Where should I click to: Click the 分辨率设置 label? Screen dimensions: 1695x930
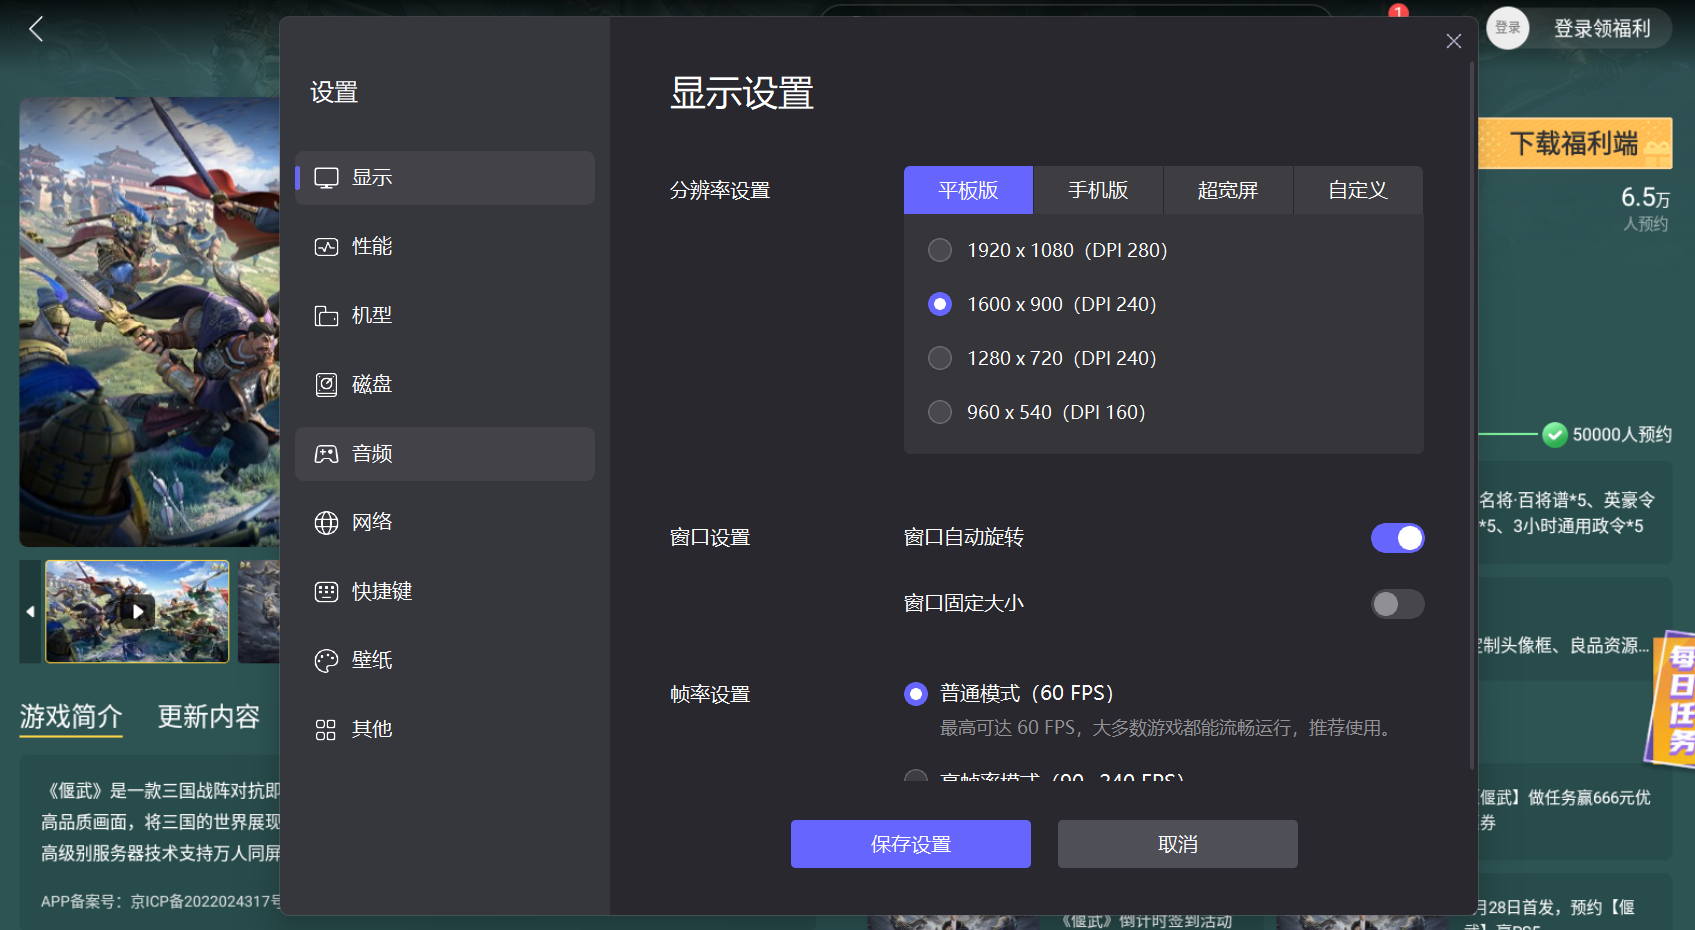pyautogui.click(x=720, y=190)
